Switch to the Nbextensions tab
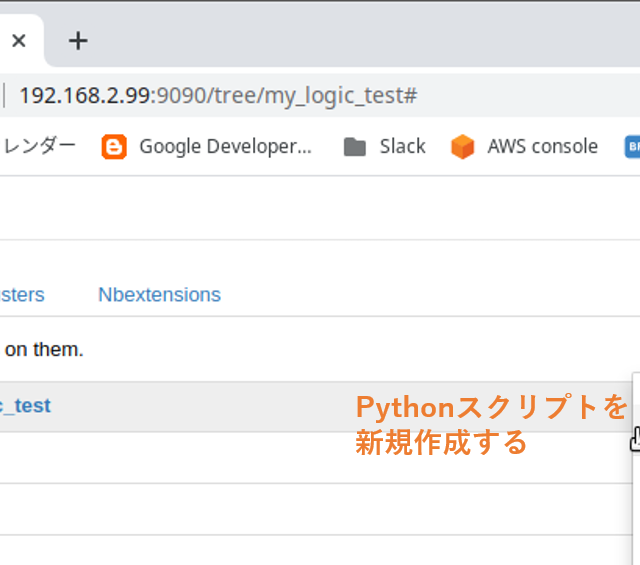 coord(159,295)
